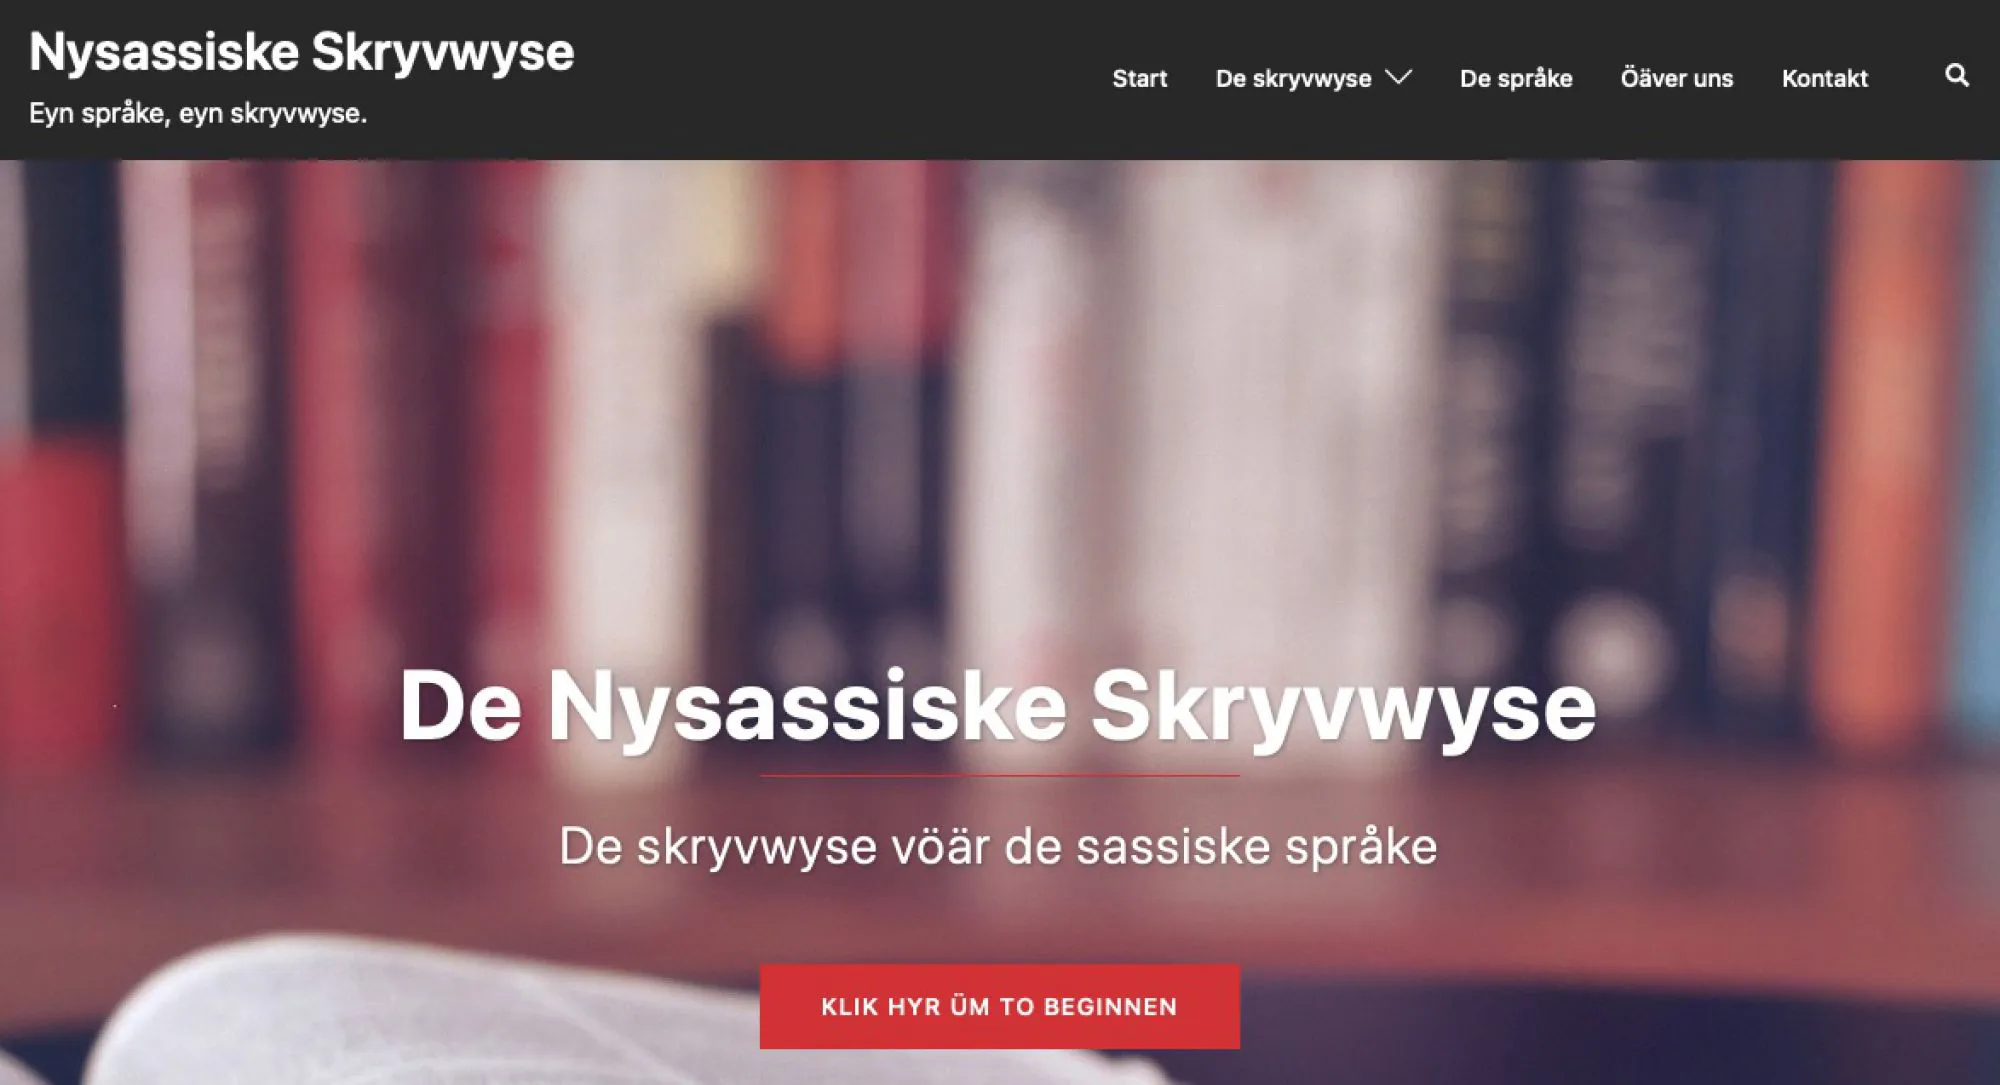The width and height of the screenshot is (2000, 1085).
Task: Select the hero subheading about sassiske språke
Action: [998, 846]
